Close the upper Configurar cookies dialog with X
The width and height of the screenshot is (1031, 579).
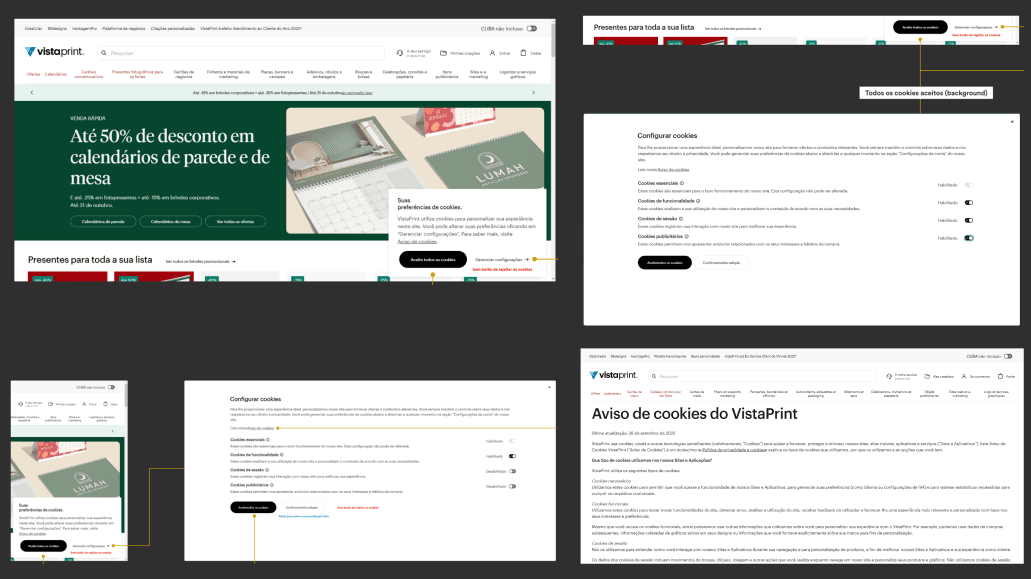1012,122
